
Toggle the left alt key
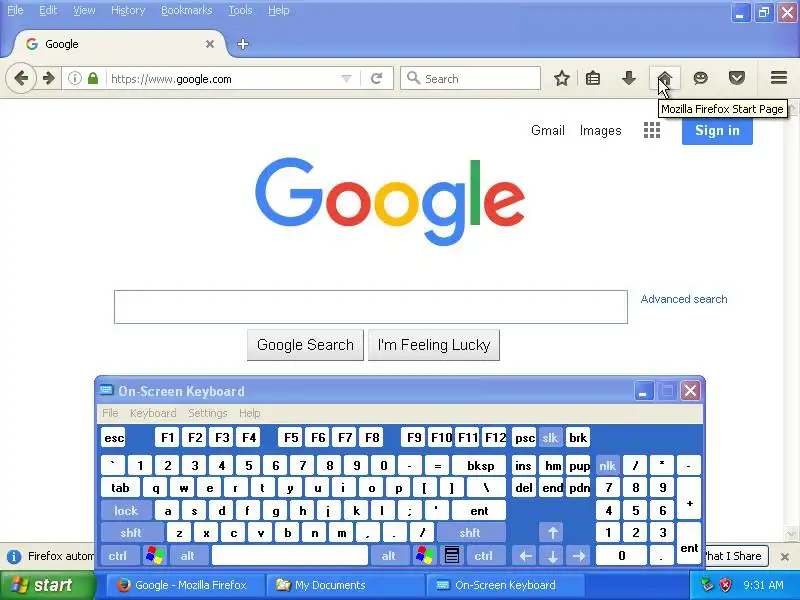pyautogui.click(x=188, y=556)
